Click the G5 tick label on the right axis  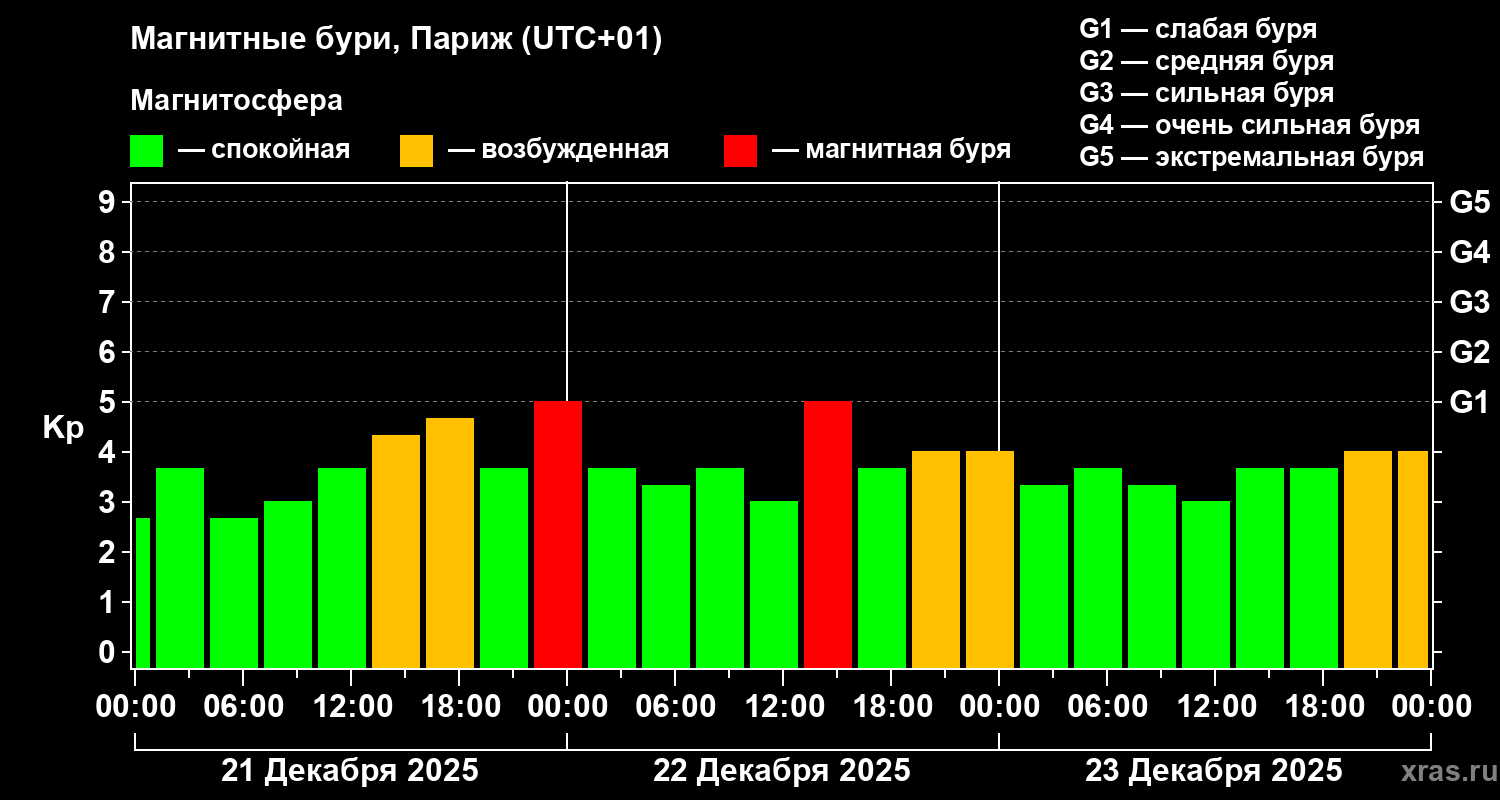click(1470, 202)
